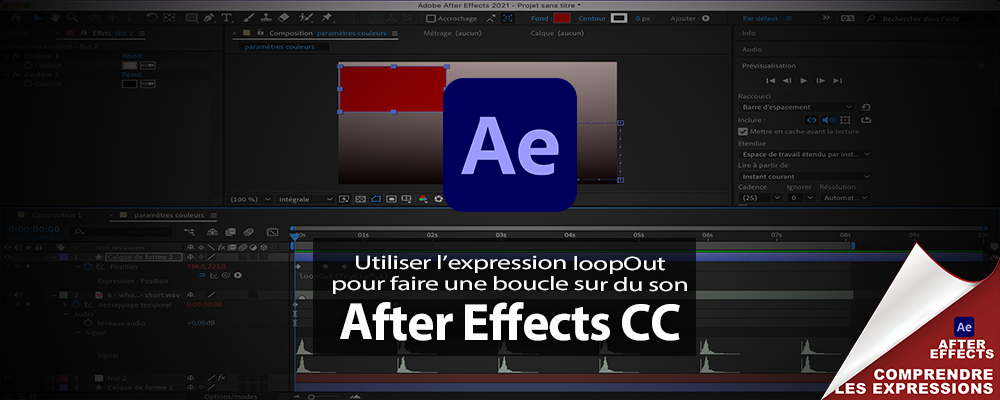Select the Pen tool
The width and height of the screenshot is (1000, 400).
[x=209, y=18]
